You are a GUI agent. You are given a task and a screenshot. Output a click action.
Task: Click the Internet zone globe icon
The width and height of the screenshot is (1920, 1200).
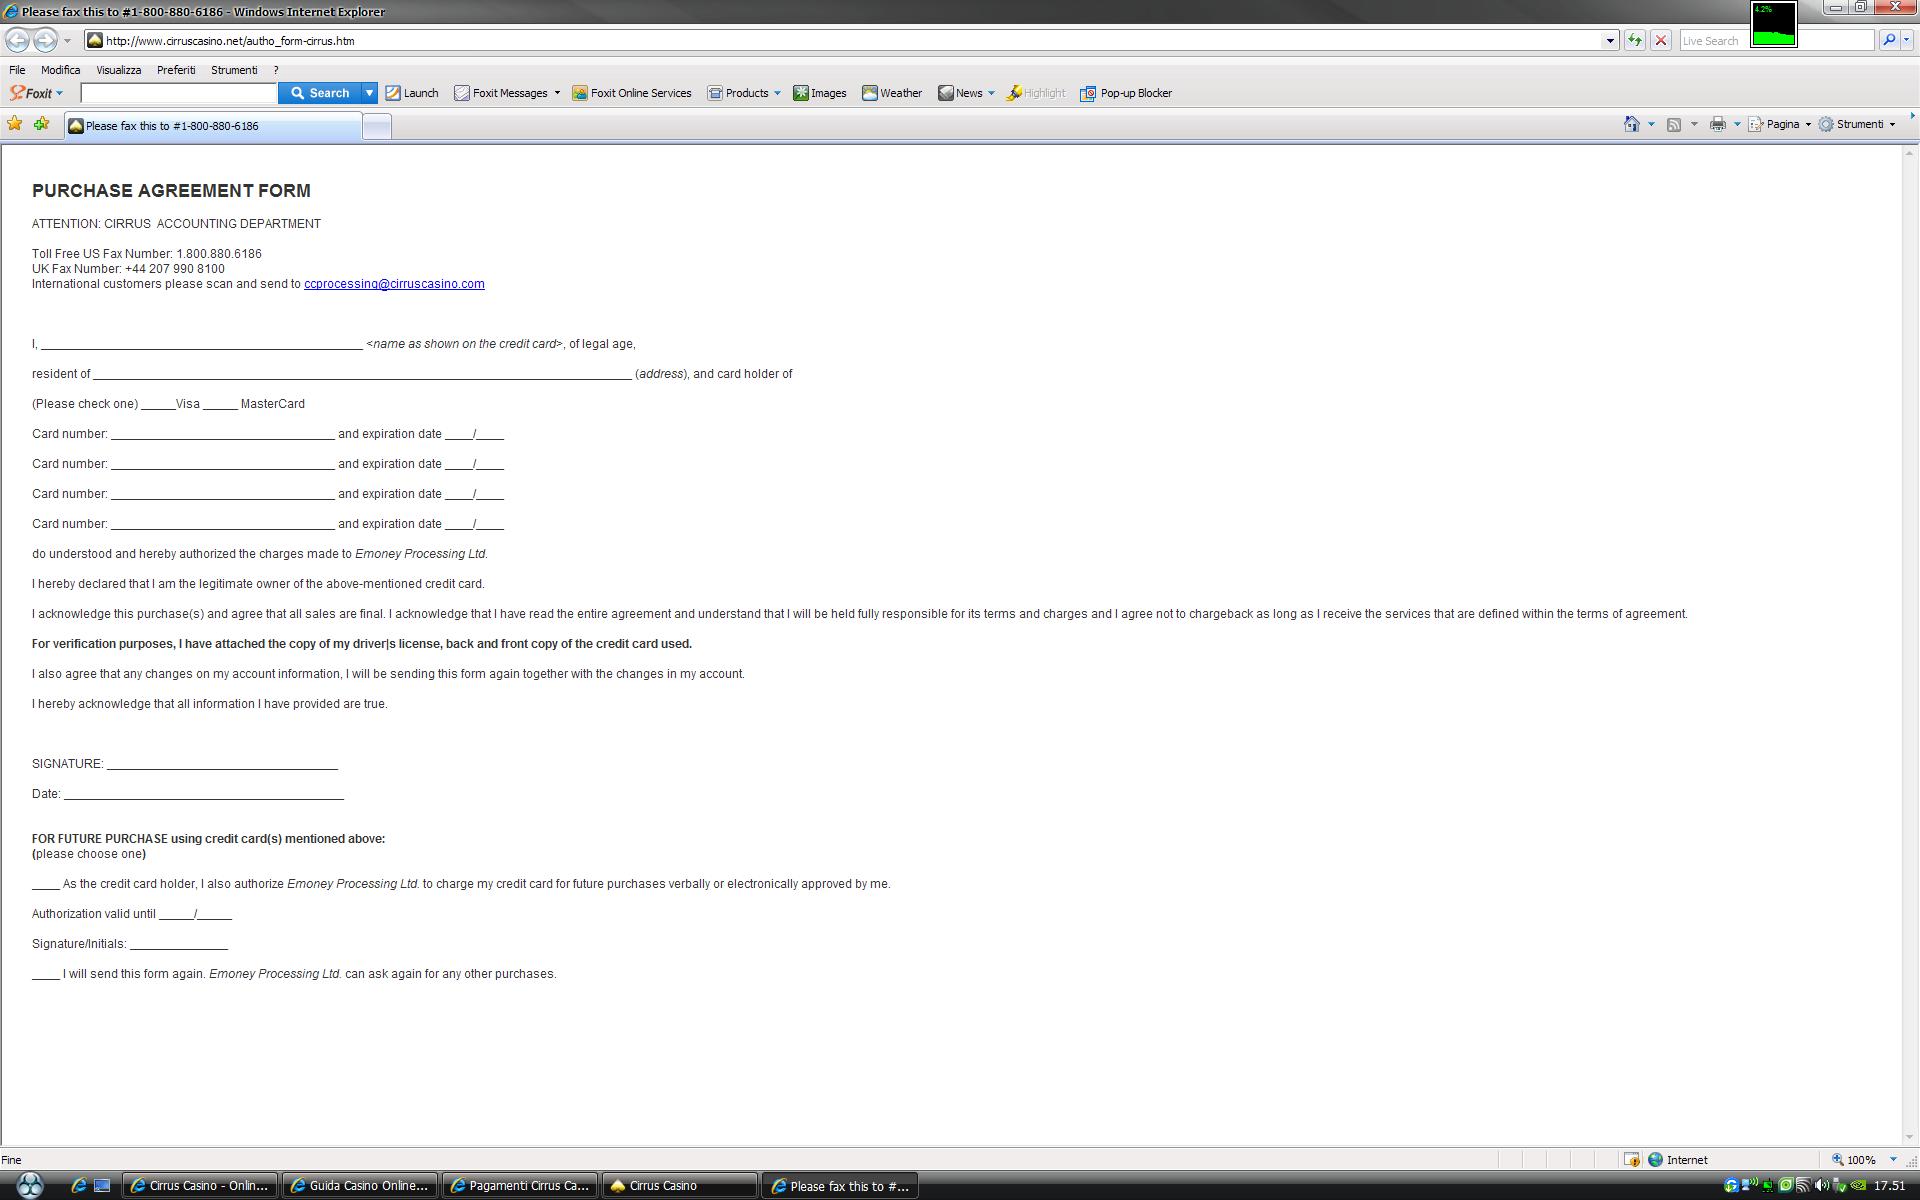tap(1656, 1160)
